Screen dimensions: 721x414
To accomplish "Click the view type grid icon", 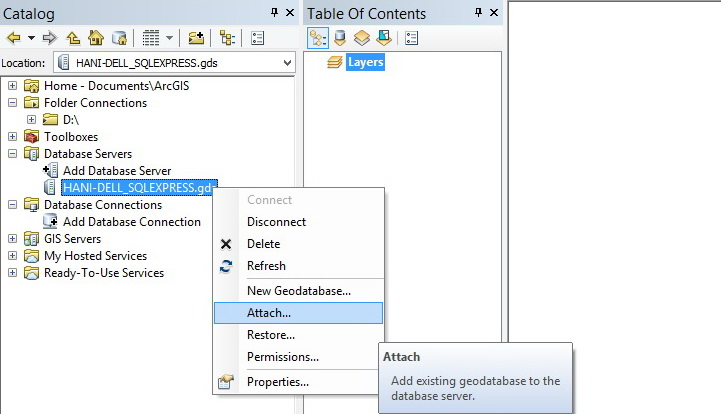I will click(x=151, y=38).
